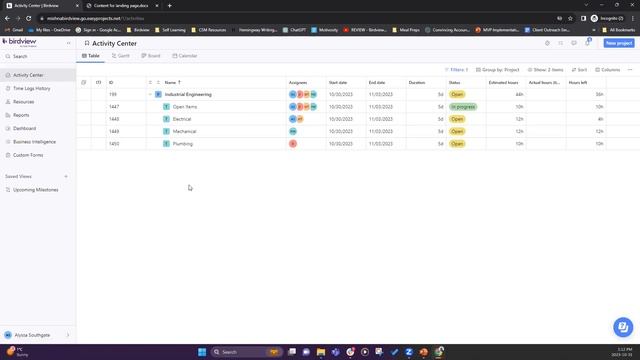The width and height of the screenshot is (640, 360).
Task: Click the New project button
Action: coord(619,43)
